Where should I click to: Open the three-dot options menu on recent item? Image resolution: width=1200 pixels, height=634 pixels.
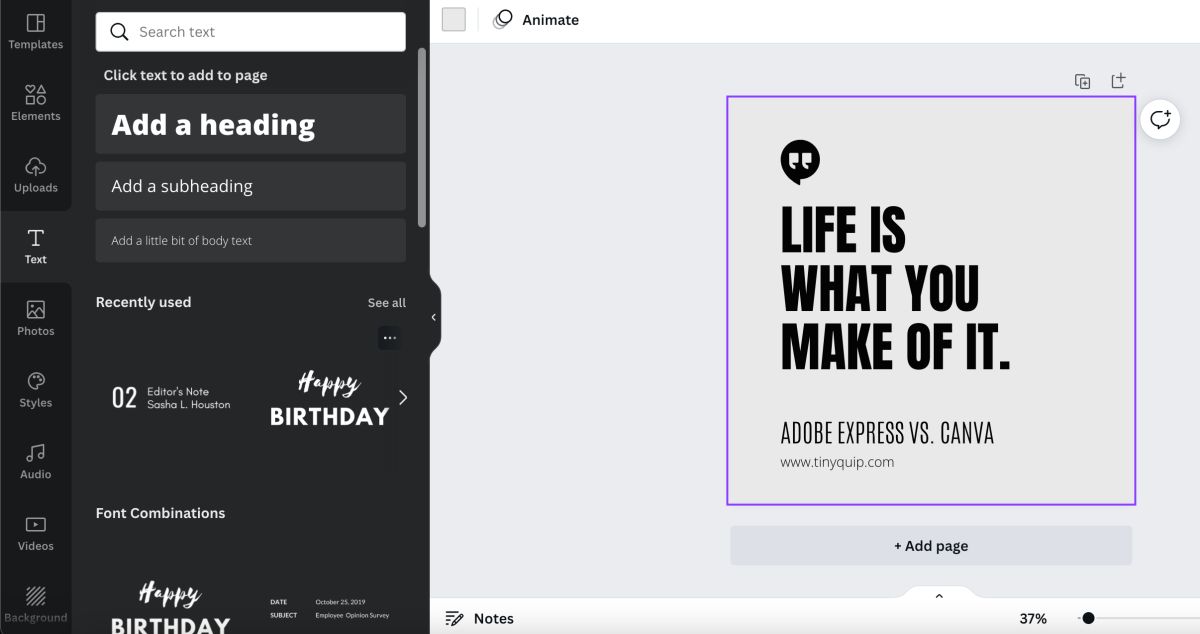pyautogui.click(x=390, y=338)
